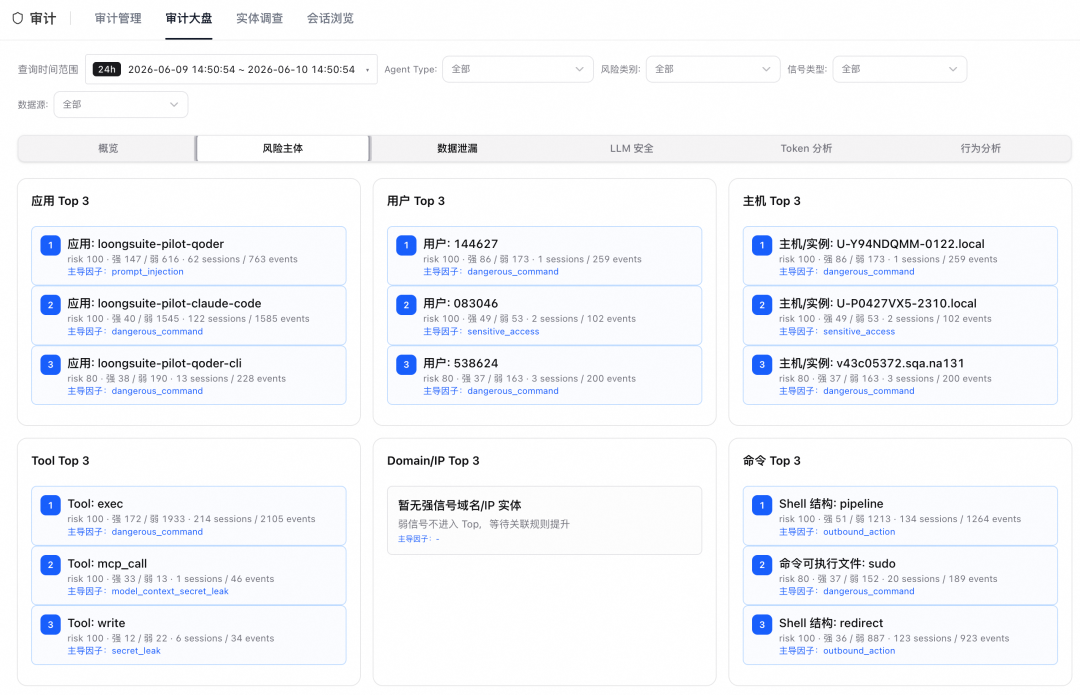Viewport: 1080px width, 695px height.
Task: Click the 暂无强信号域名/IP 实体 card
Action: [544, 521]
